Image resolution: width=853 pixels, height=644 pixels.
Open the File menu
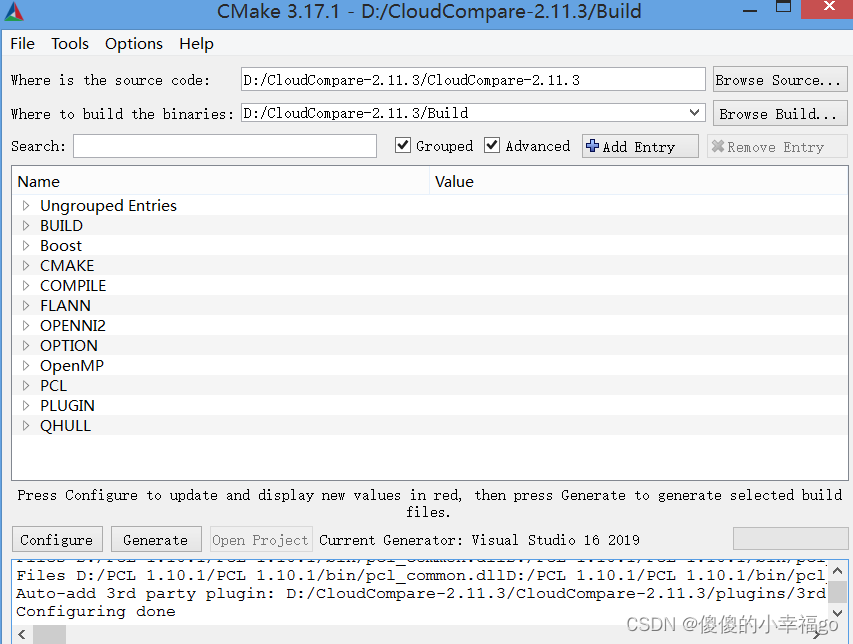pos(22,44)
